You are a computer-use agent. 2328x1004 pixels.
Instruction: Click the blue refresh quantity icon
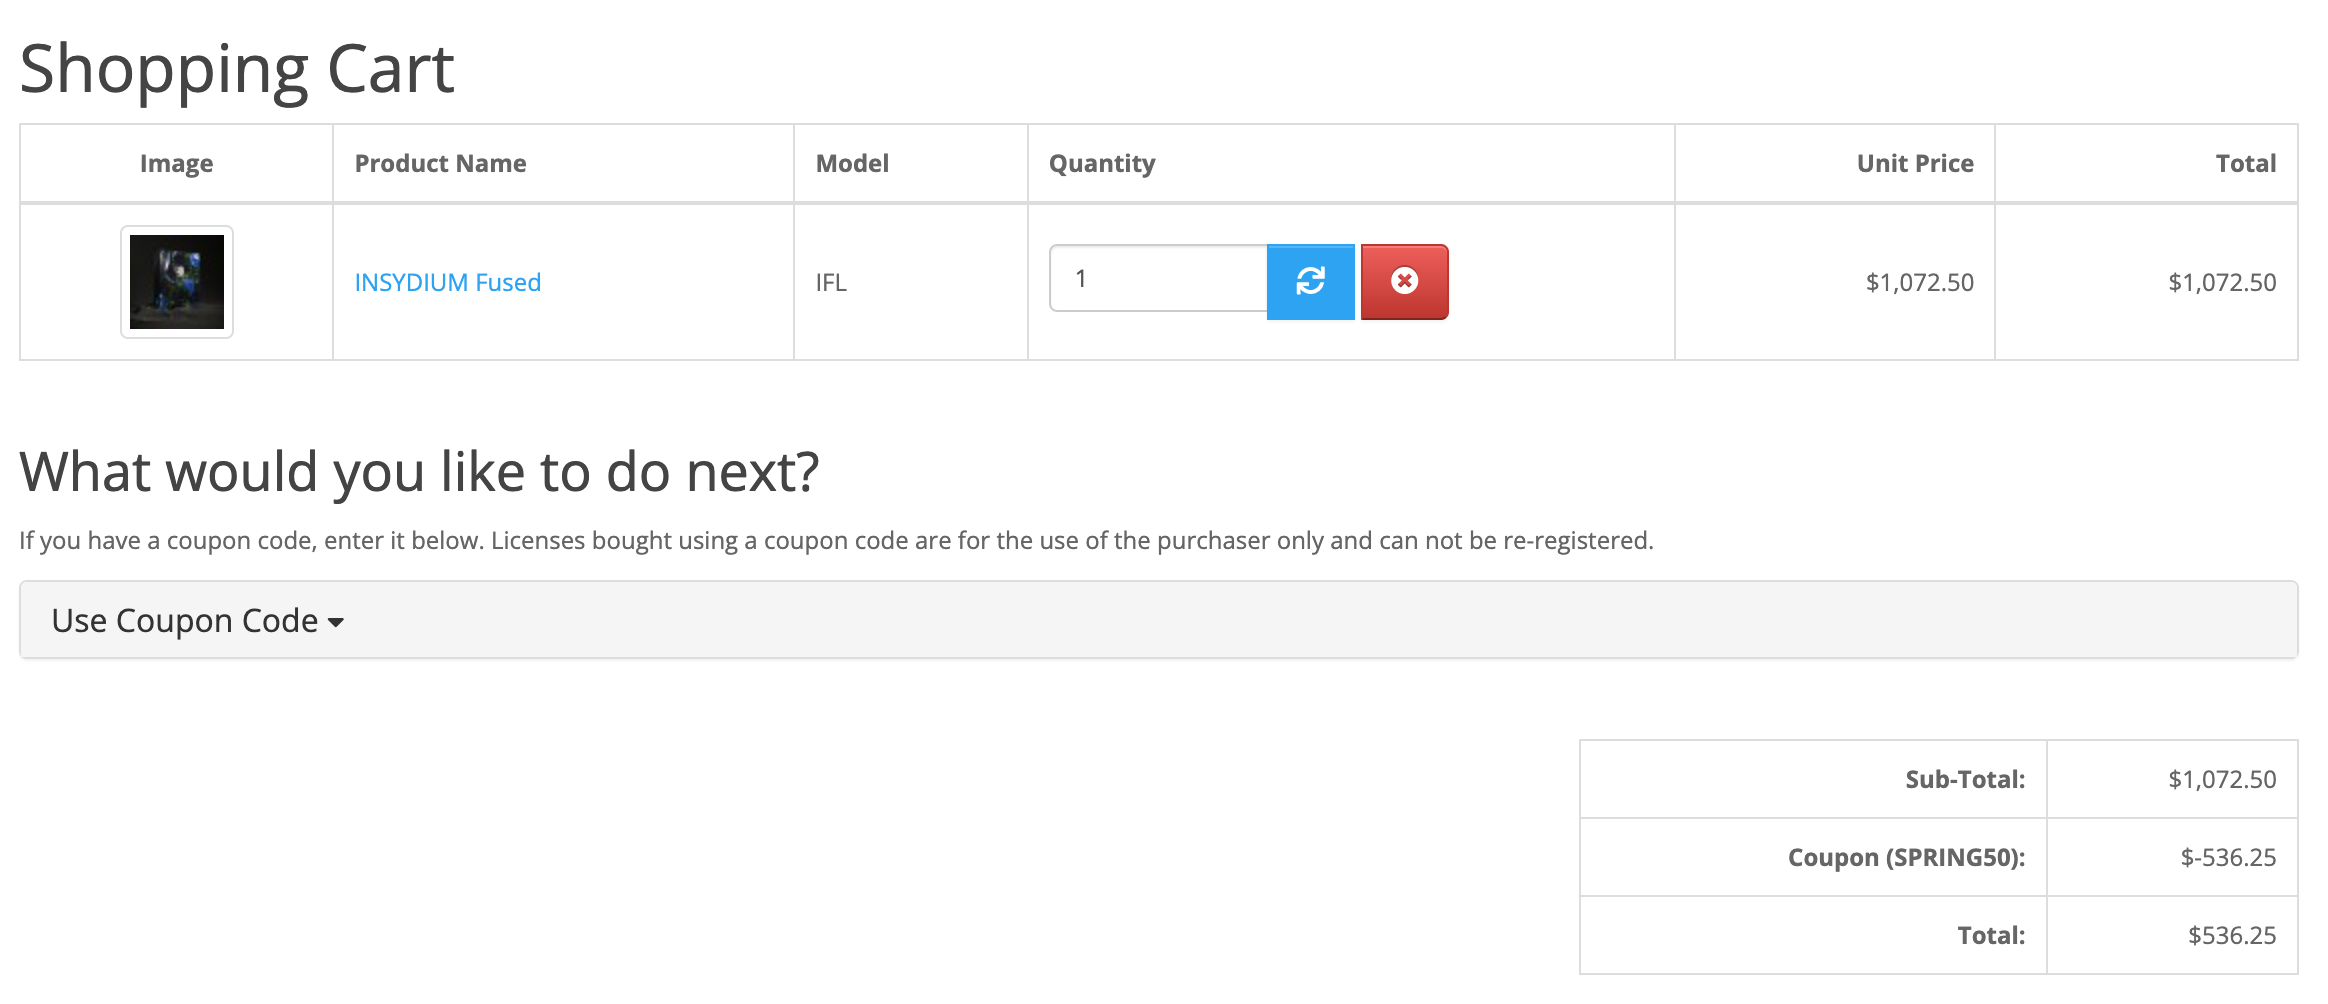1310,281
